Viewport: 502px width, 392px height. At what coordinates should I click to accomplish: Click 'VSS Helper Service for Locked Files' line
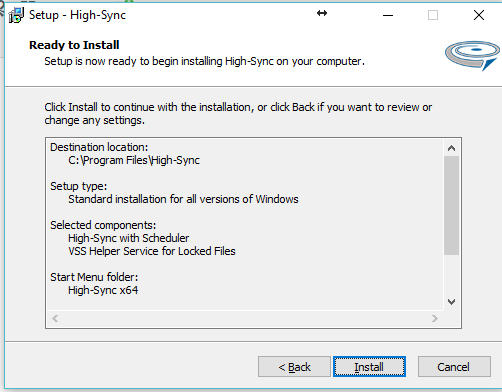152,251
